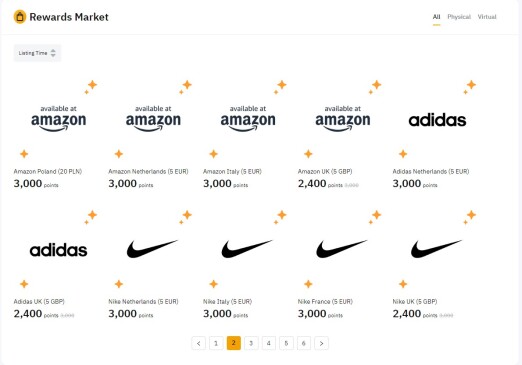Jump to page 6

(304, 343)
